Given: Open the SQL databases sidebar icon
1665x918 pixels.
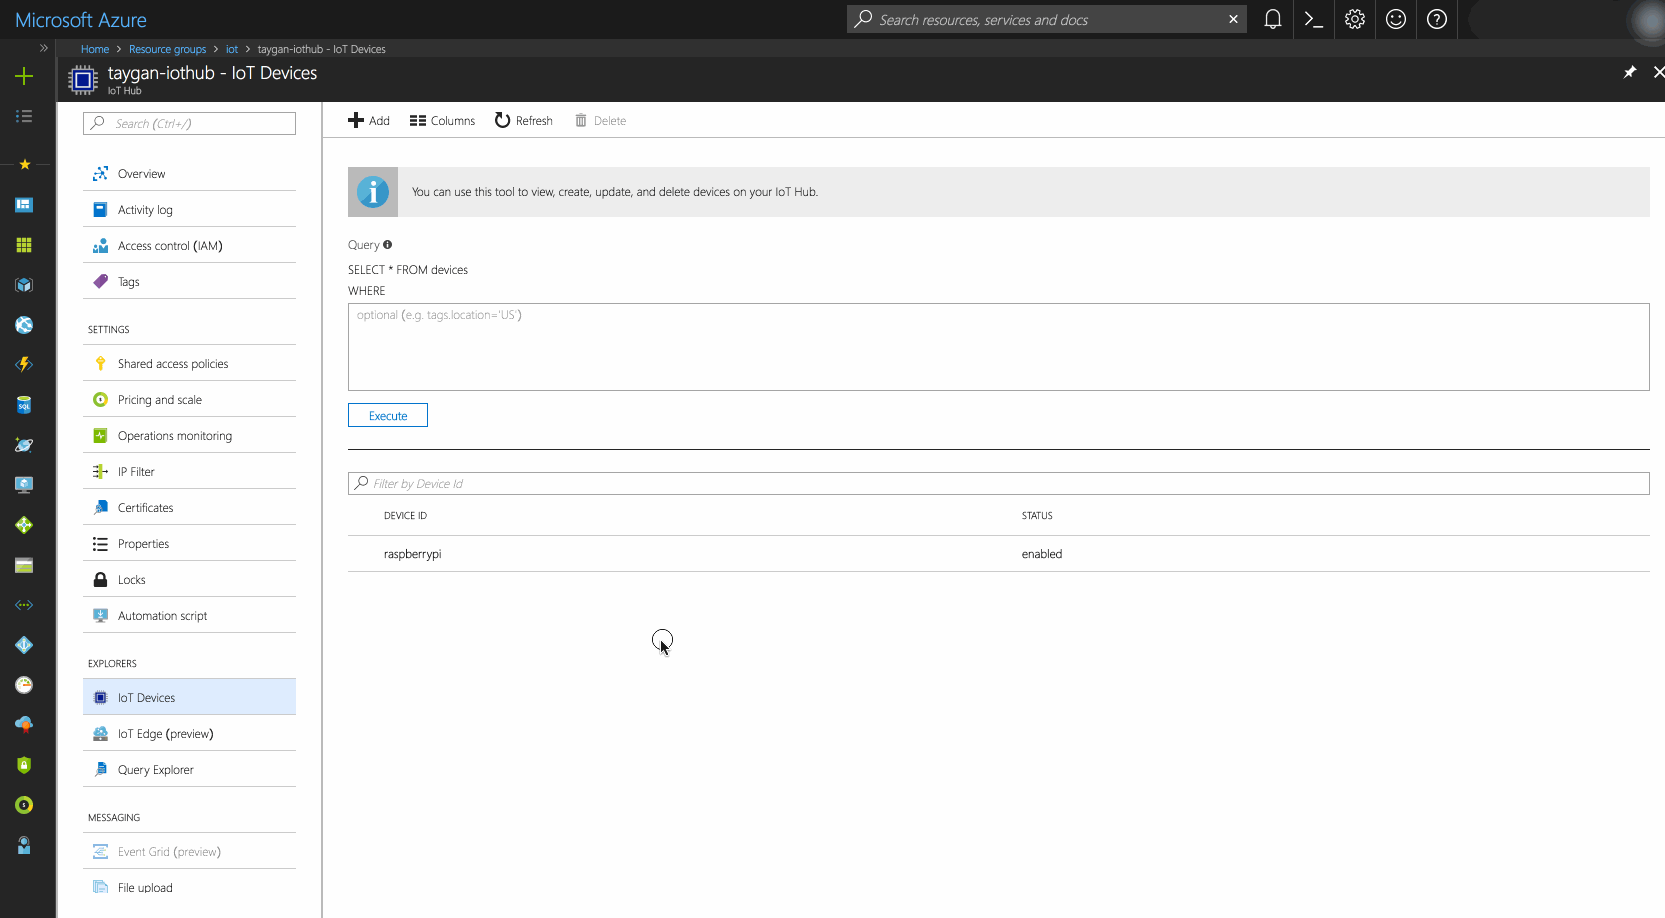Looking at the screenshot, I should pos(24,405).
